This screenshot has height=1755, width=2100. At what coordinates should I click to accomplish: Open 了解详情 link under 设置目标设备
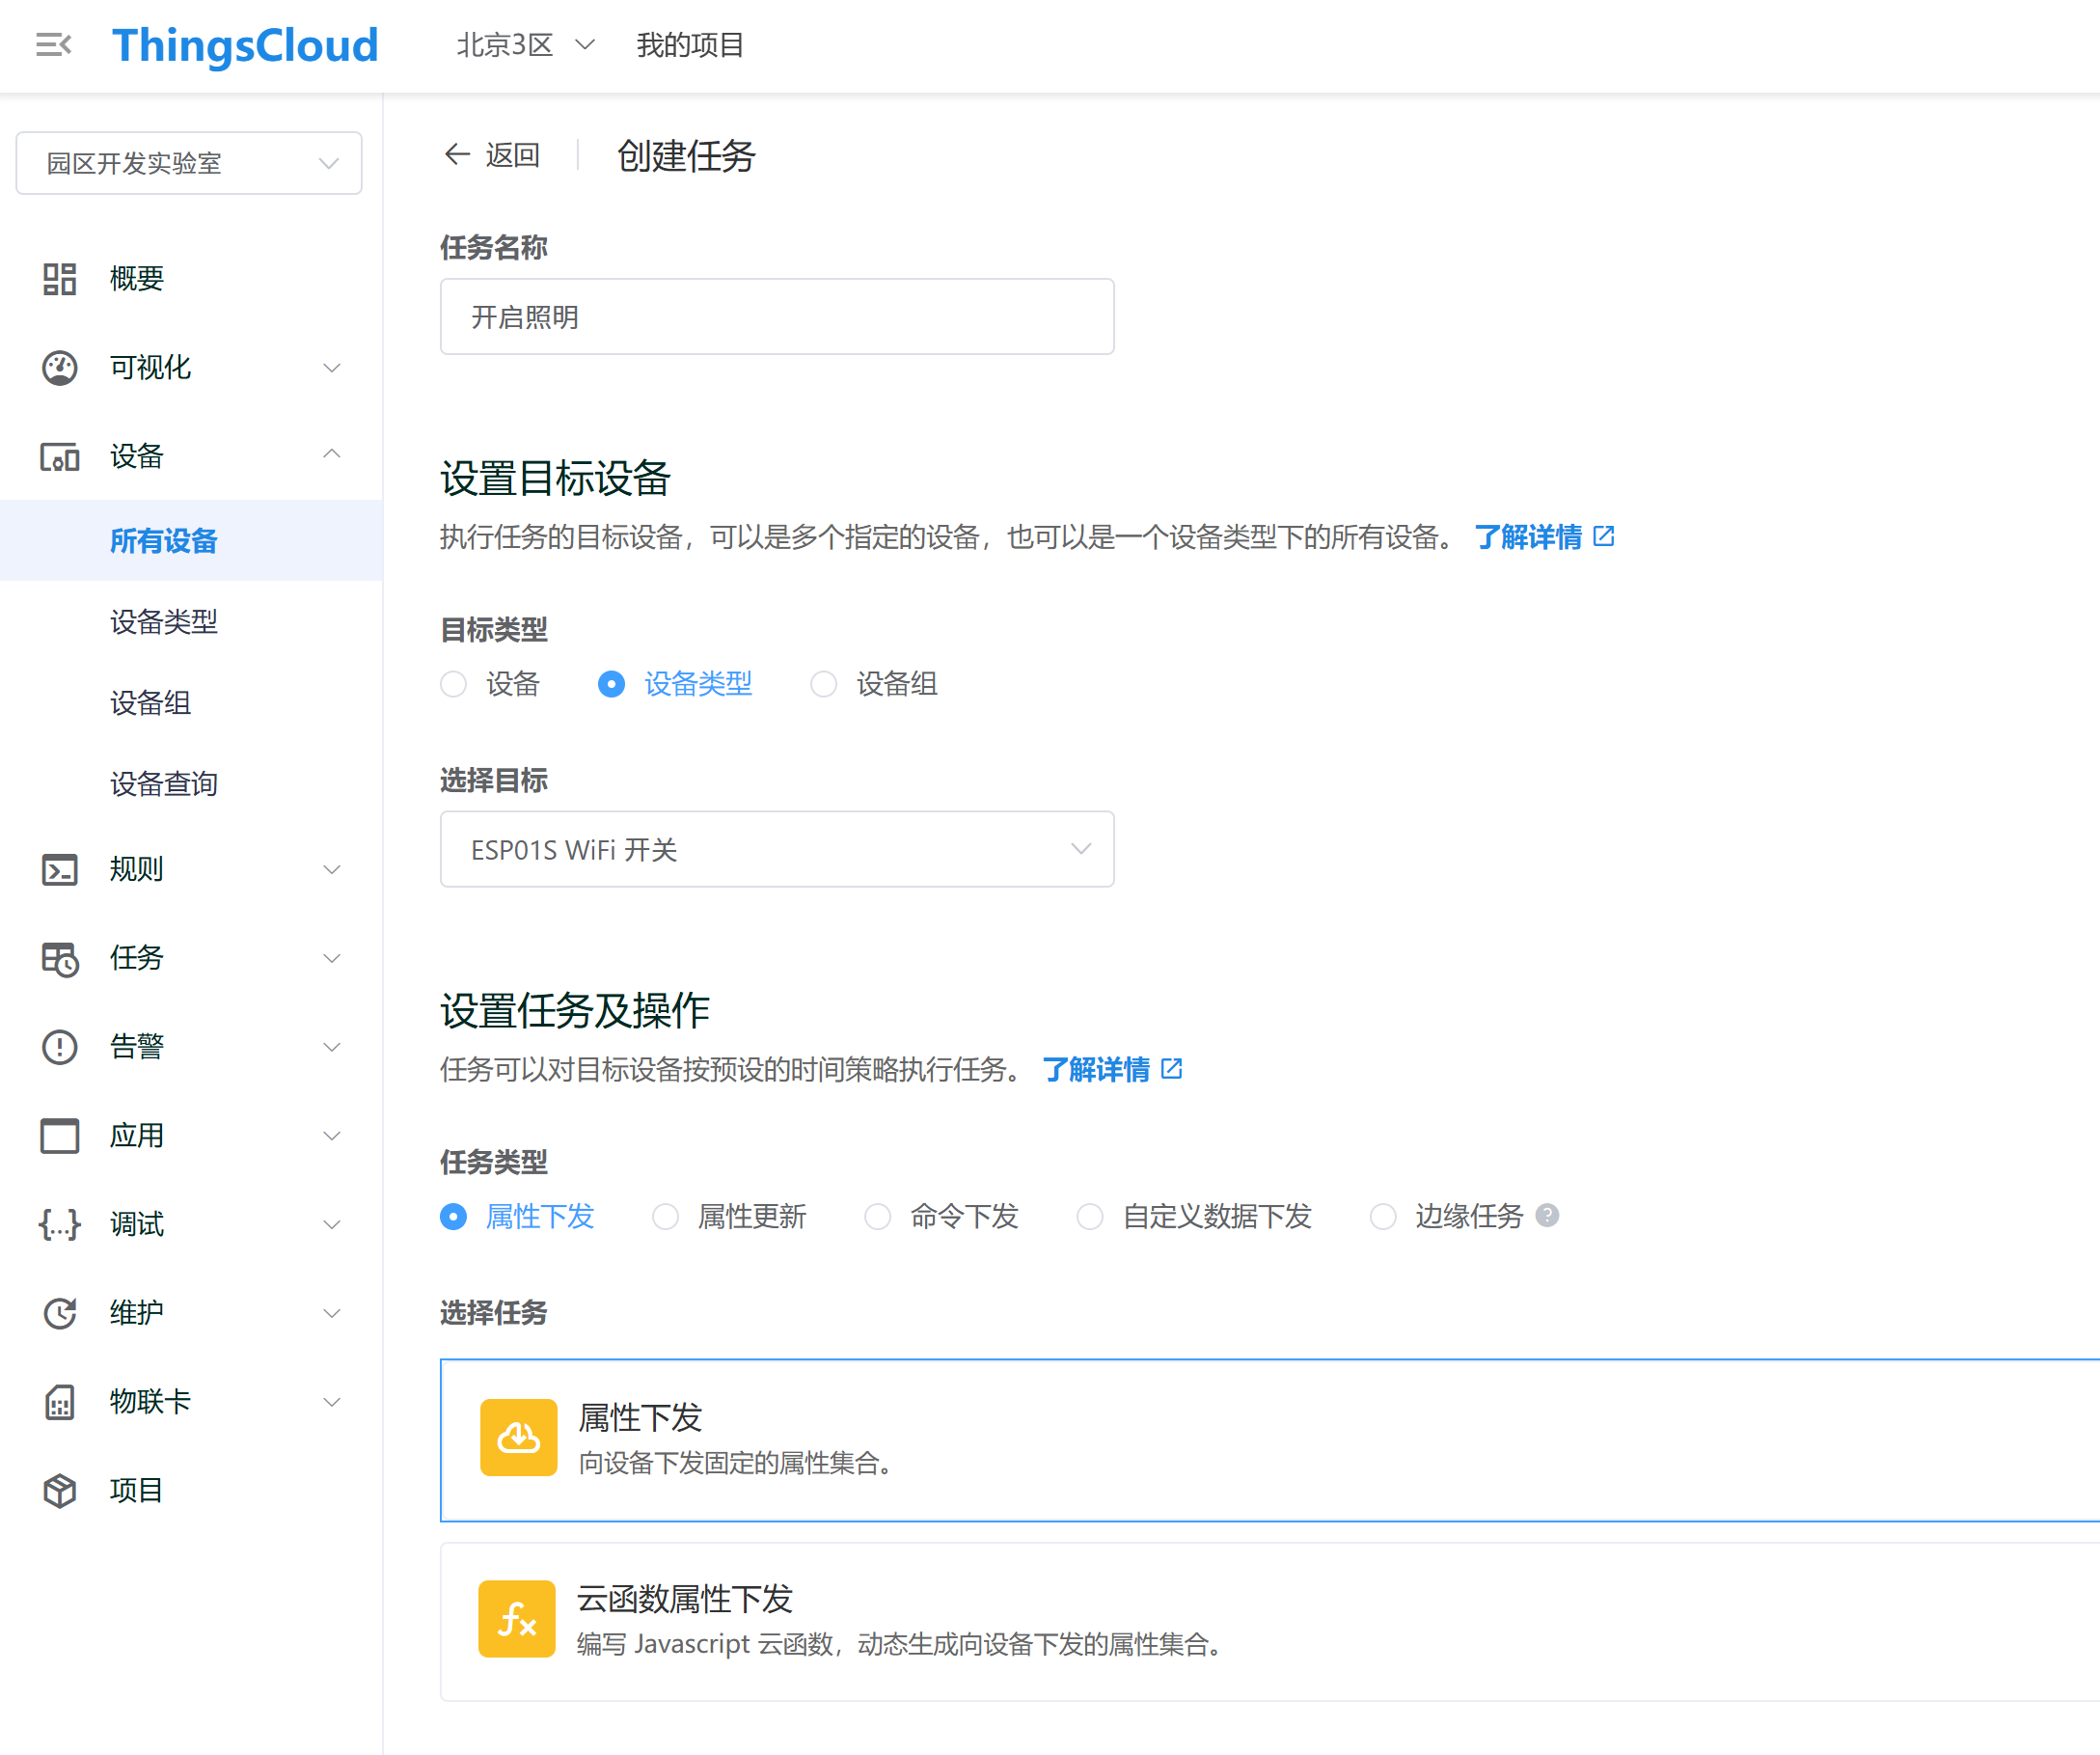(x=1528, y=537)
